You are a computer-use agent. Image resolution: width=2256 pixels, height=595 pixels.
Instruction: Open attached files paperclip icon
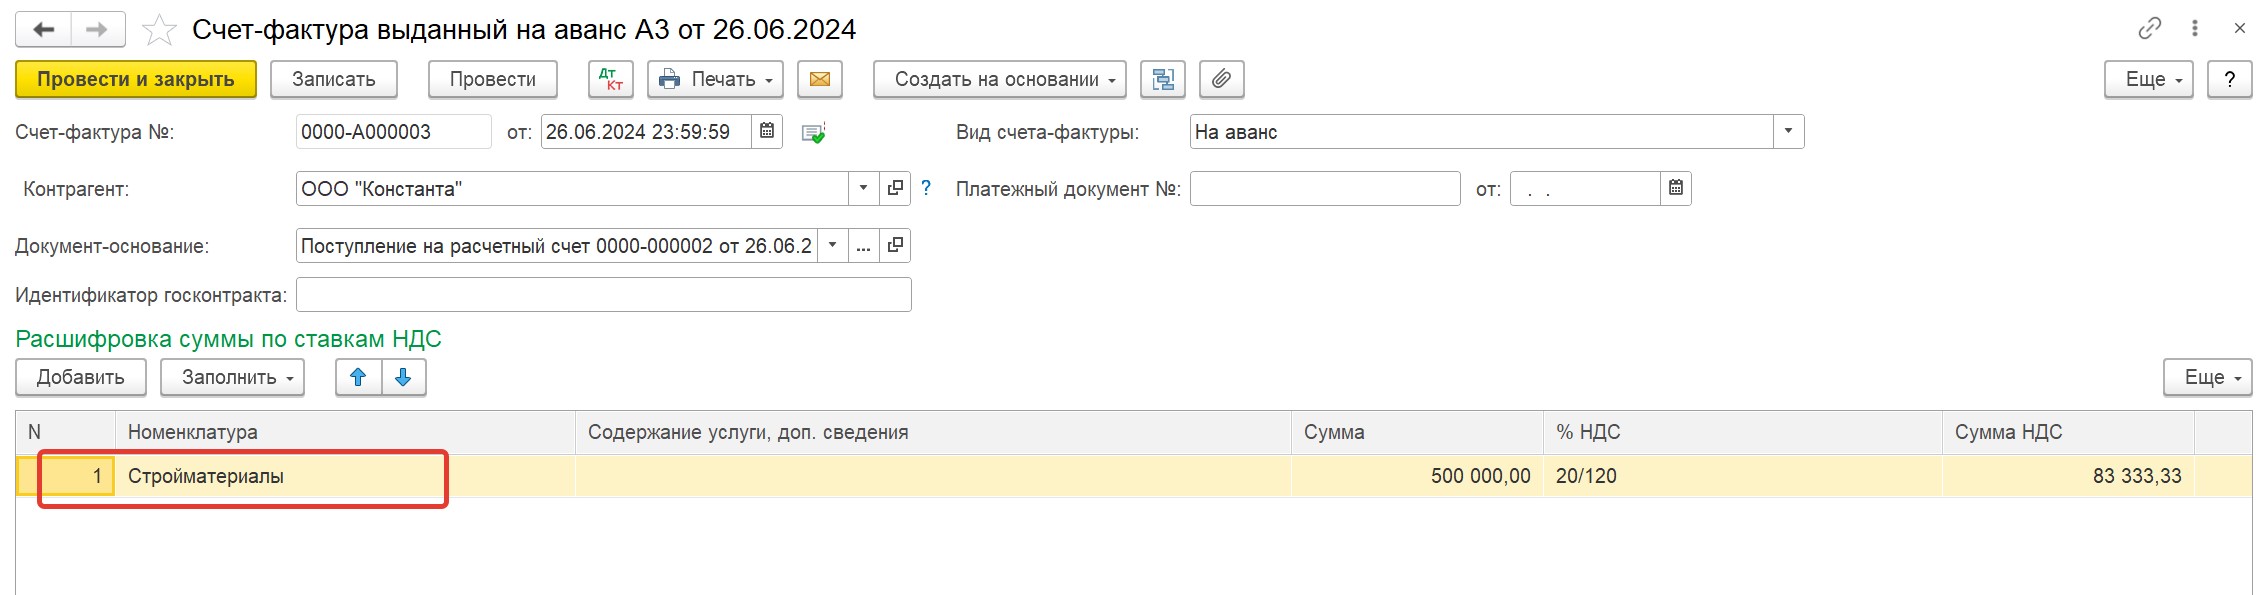point(1221,80)
